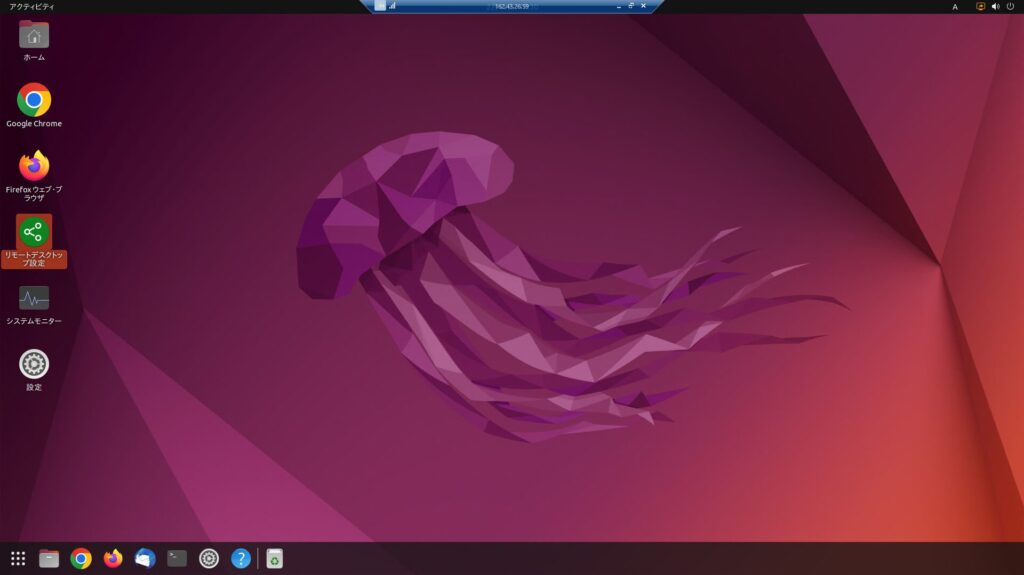
Task: Open the input source indicator A
Action: (955, 7)
